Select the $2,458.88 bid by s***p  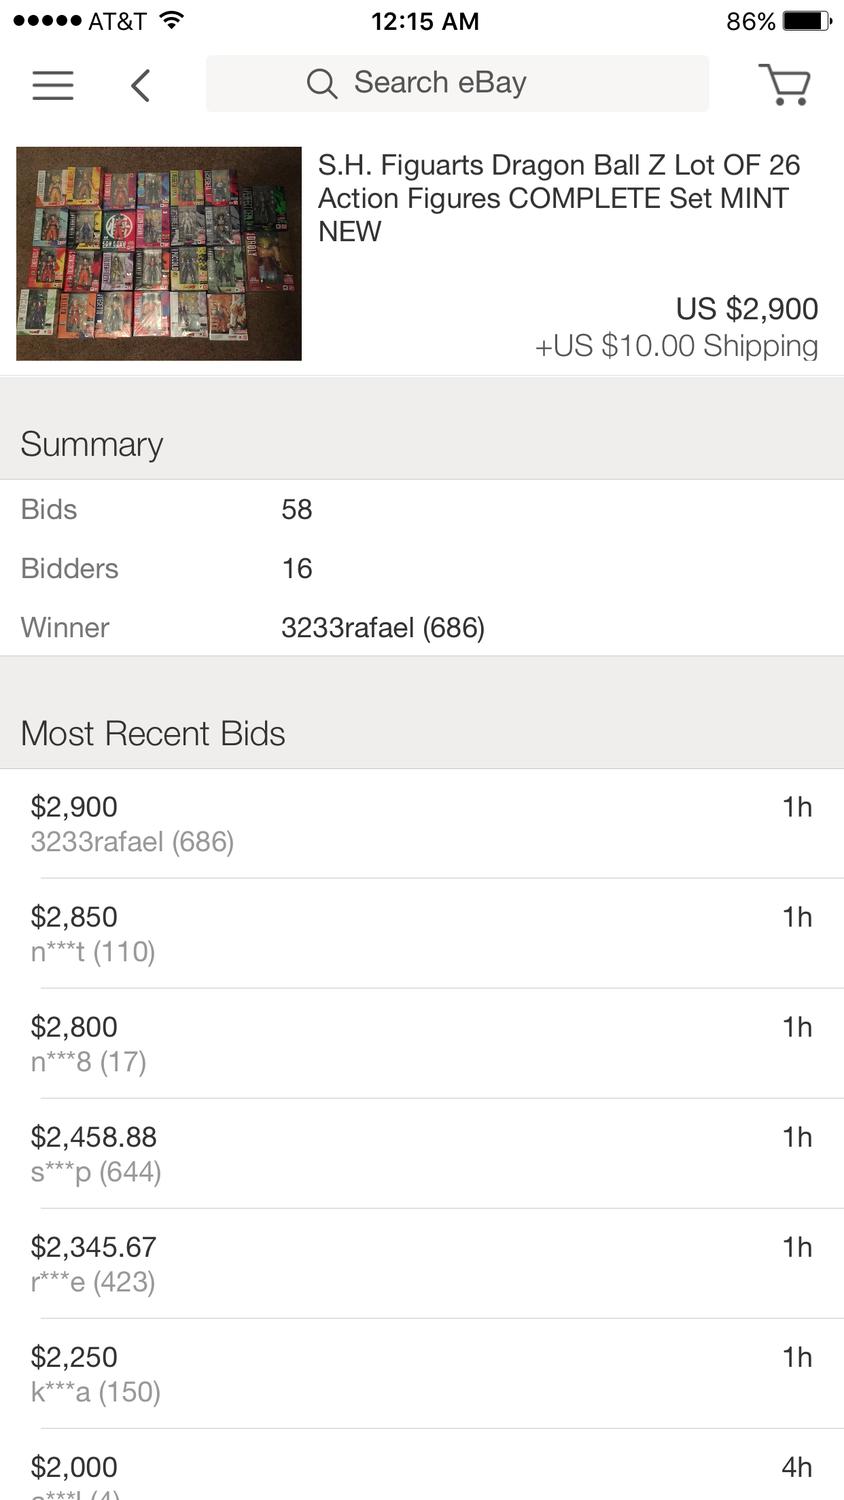[x=421, y=1154]
